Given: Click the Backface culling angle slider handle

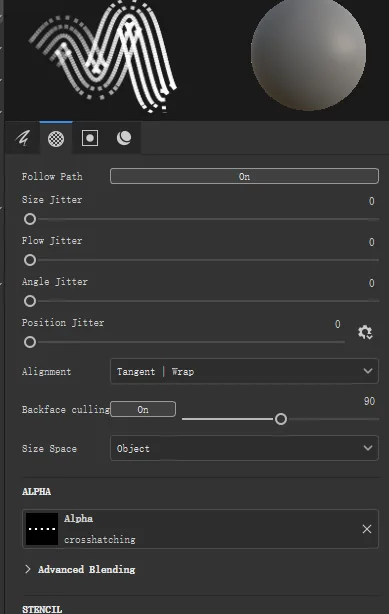Looking at the screenshot, I should tap(281, 419).
